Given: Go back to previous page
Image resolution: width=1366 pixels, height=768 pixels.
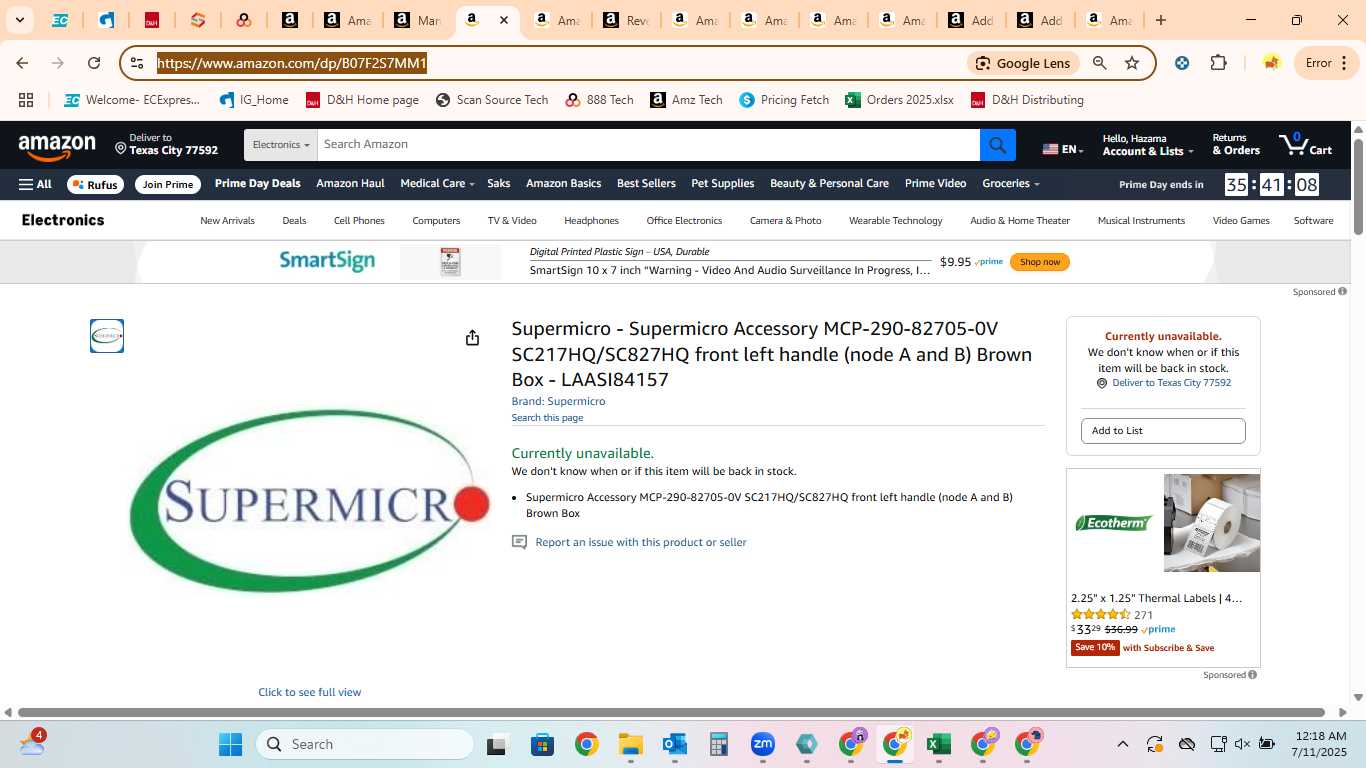Looking at the screenshot, I should (22, 63).
